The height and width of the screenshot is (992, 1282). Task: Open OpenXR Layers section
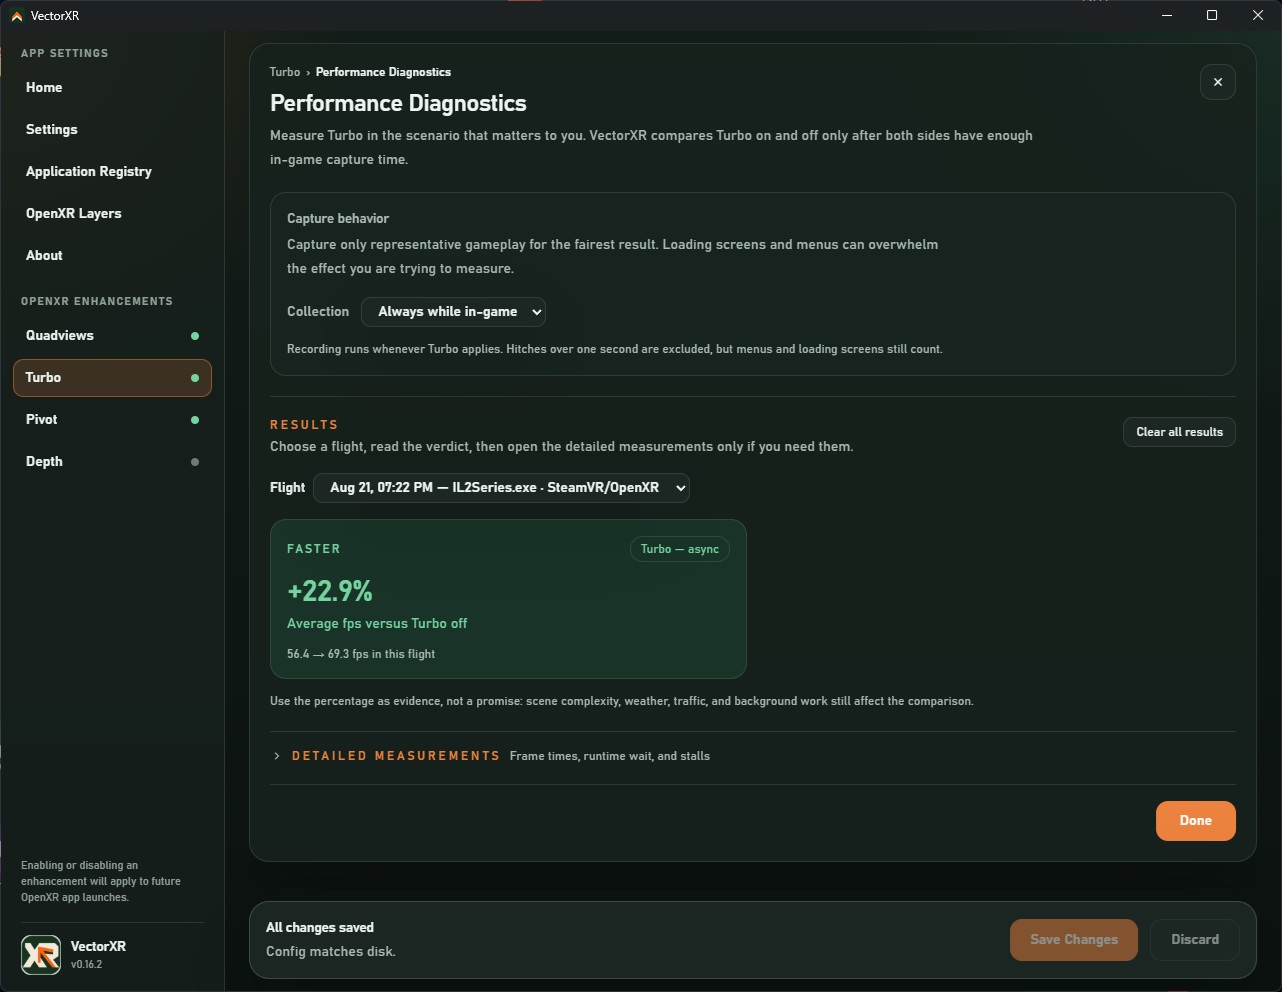pyautogui.click(x=74, y=214)
